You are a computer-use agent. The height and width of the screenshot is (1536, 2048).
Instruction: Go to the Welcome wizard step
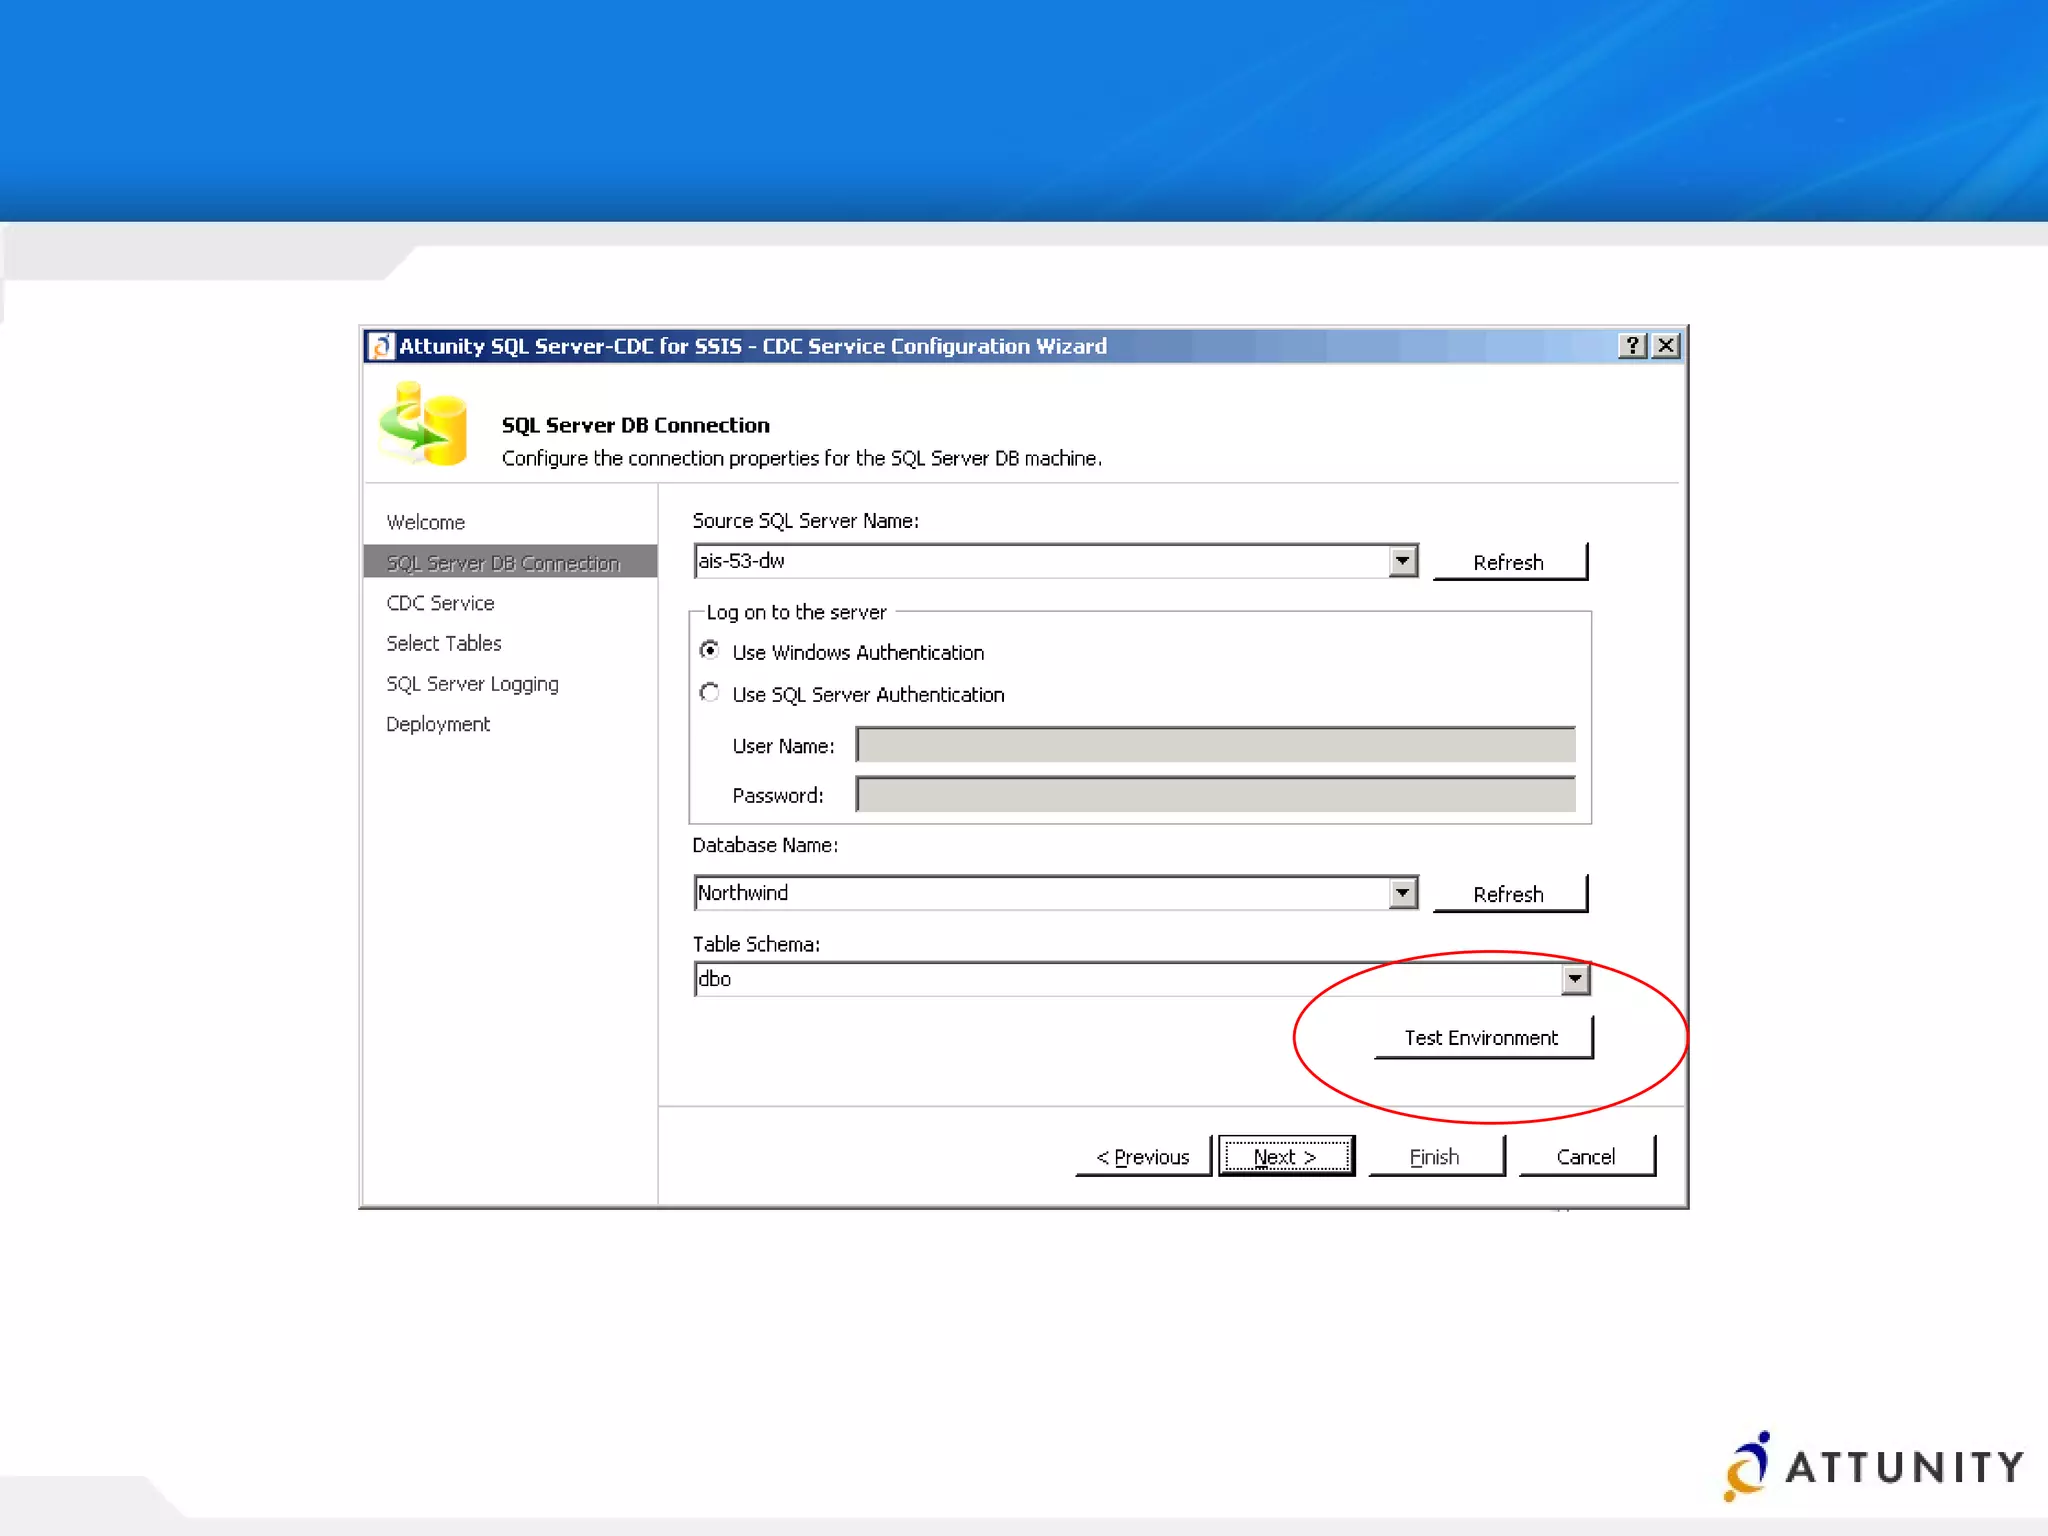coord(426,522)
